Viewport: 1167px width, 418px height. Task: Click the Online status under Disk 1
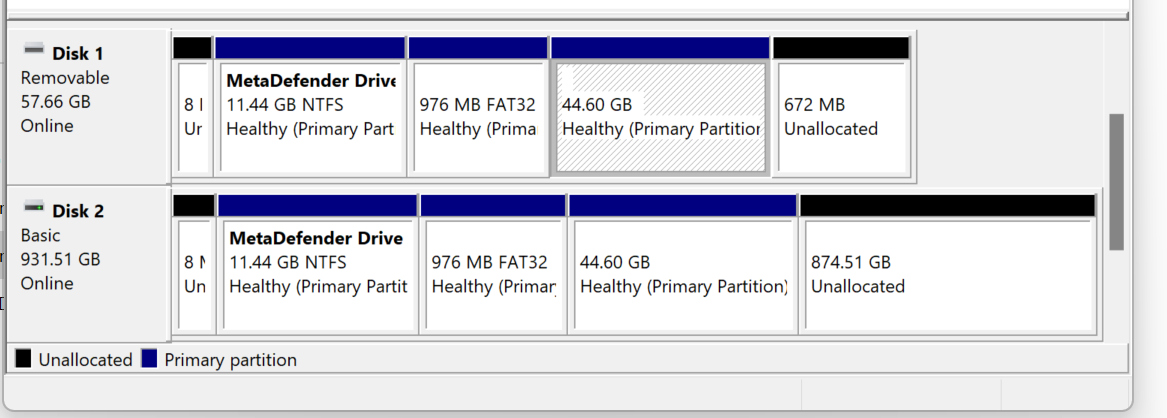47,126
